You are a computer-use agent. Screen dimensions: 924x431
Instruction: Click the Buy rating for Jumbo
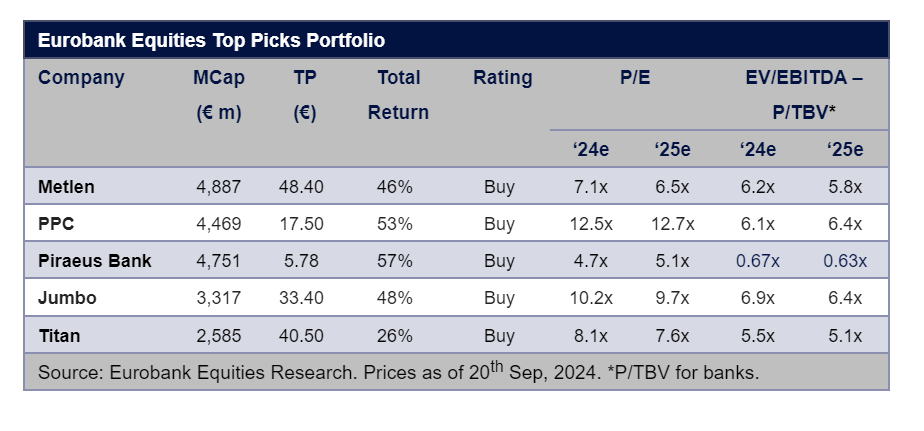499,298
